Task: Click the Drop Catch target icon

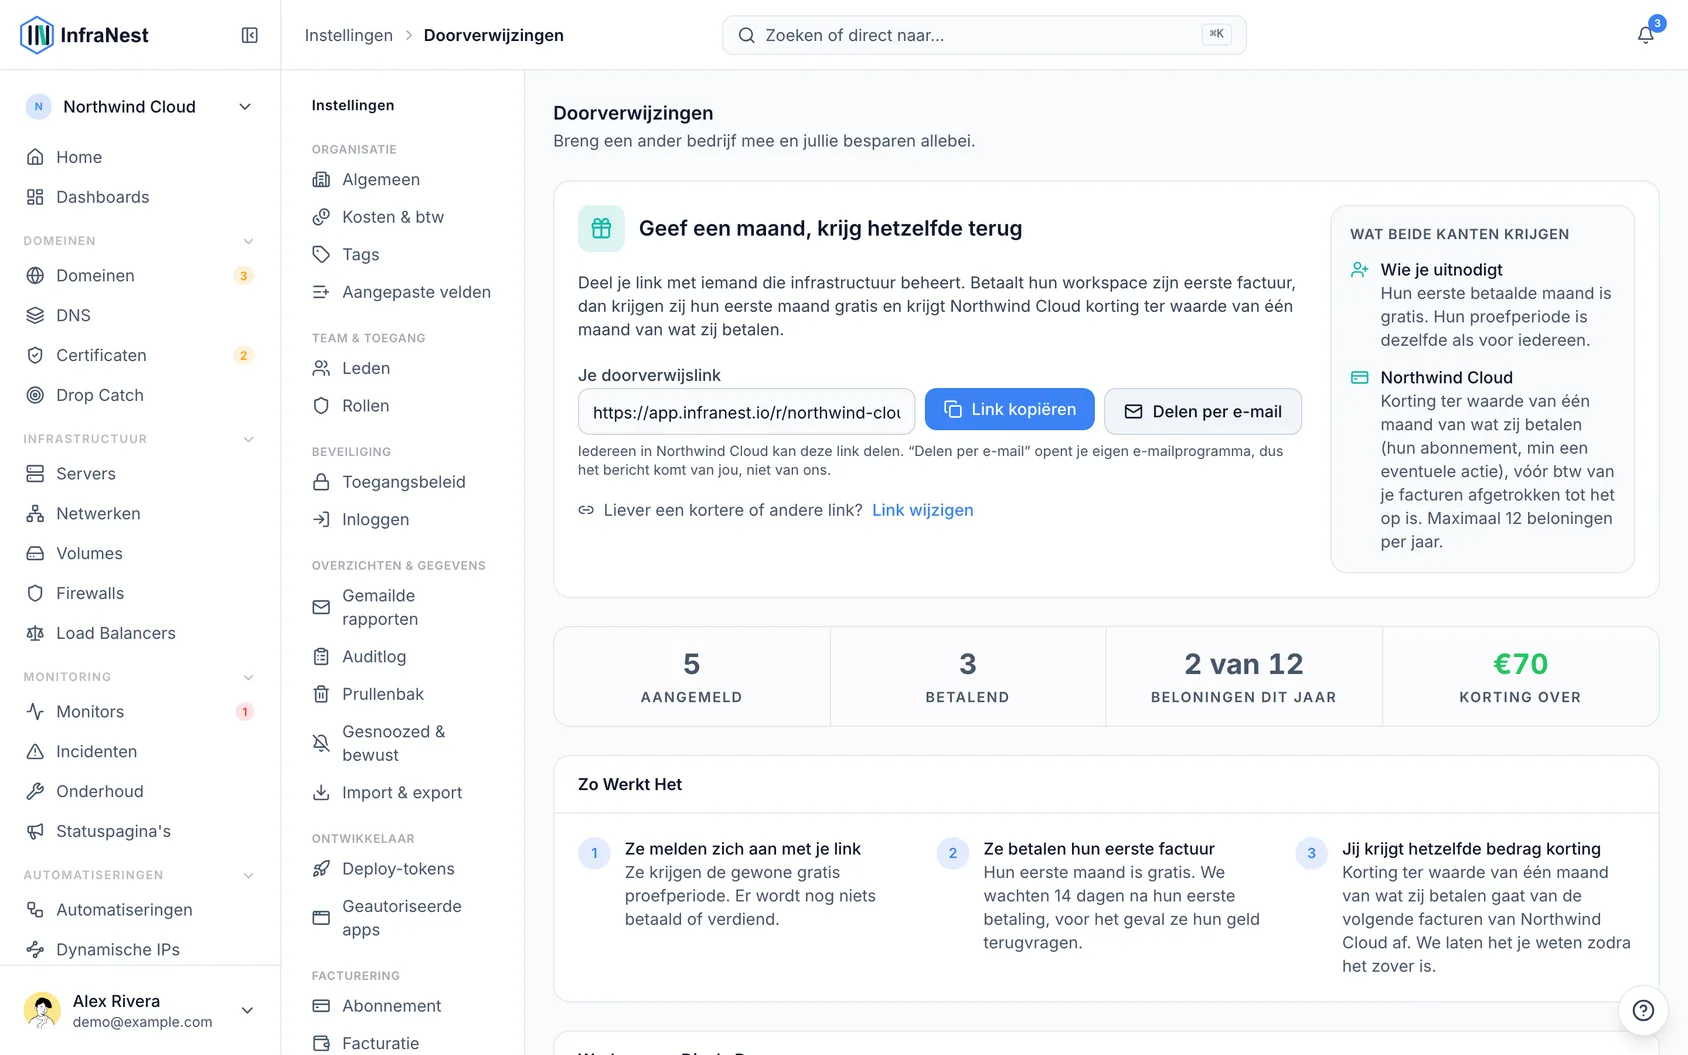Action: pos(35,395)
